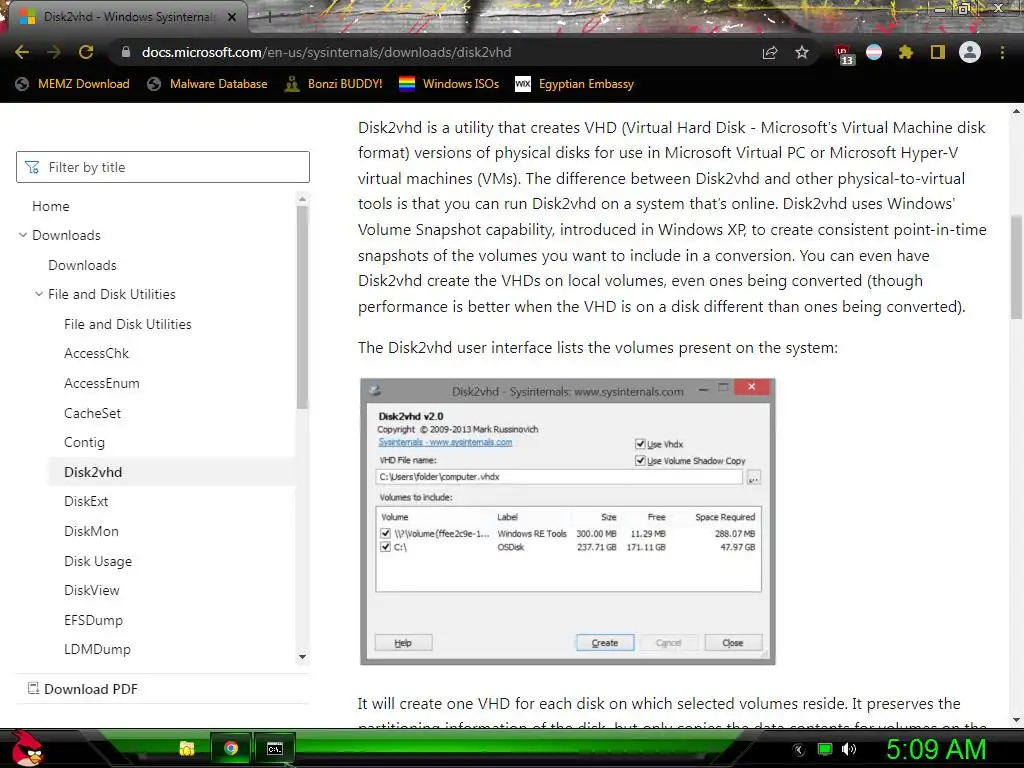View site security lock info
The image size is (1024, 768).
point(126,52)
